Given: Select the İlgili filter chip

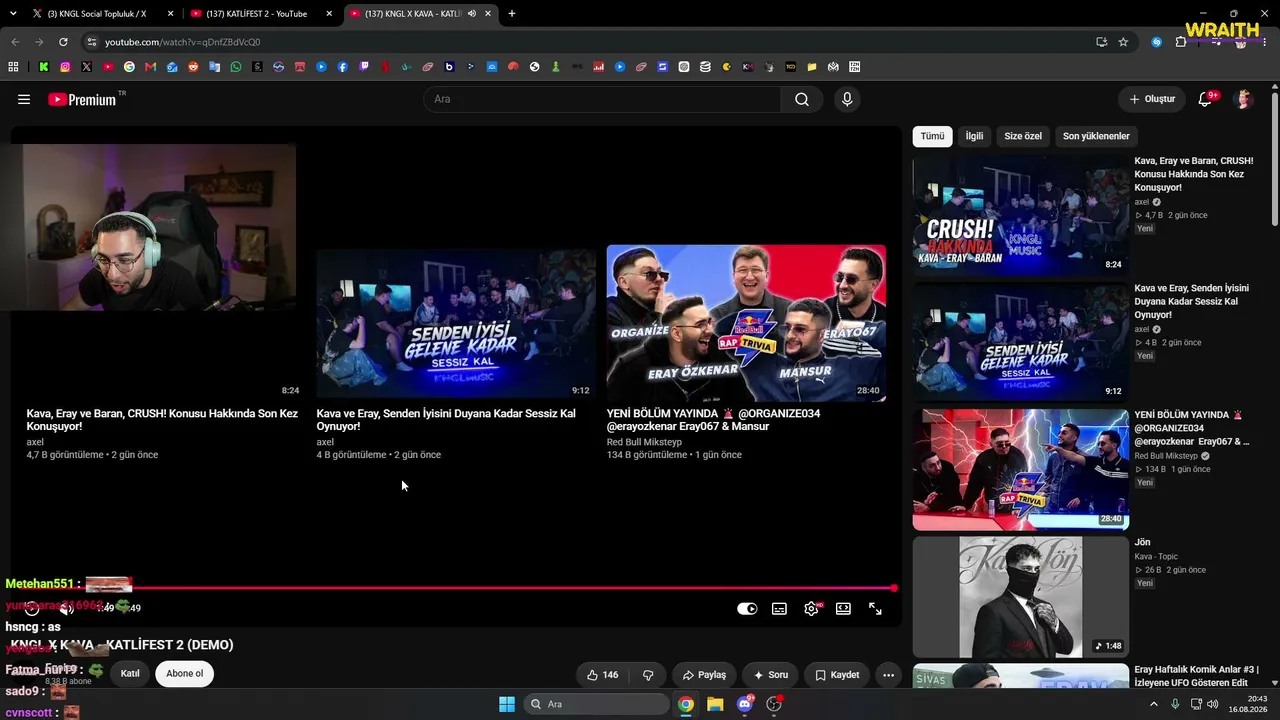Looking at the screenshot, I should [974, 136].
